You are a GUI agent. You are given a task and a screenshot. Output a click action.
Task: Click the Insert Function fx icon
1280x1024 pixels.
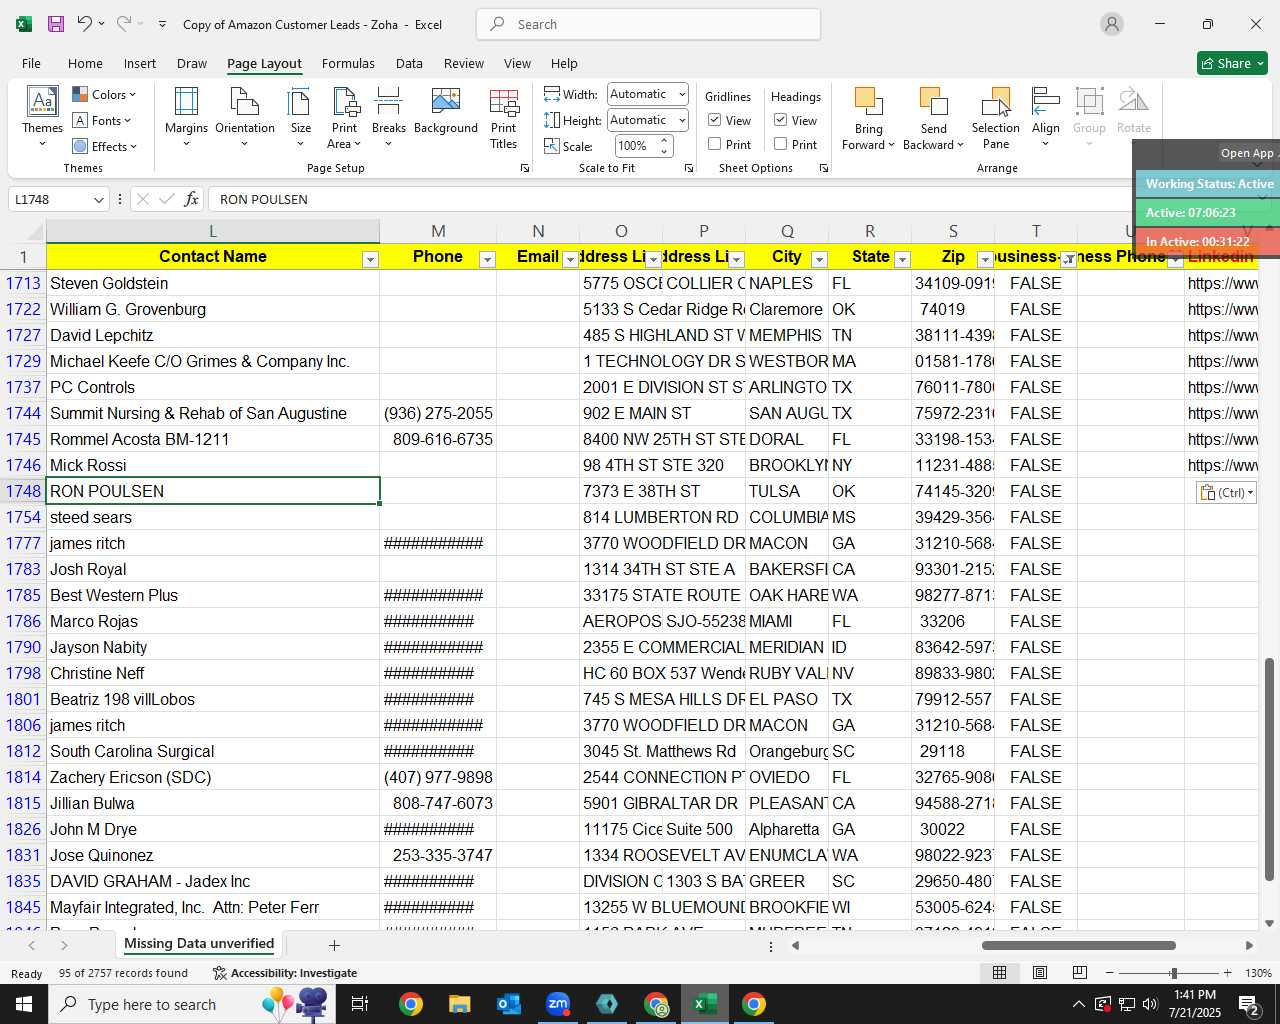click(191, 199)
